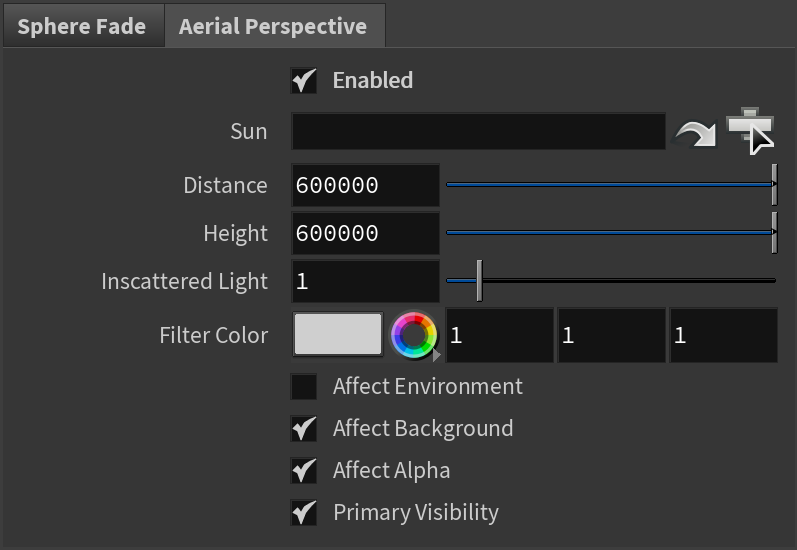Click the Filter Color red channel field

click(500, 335)
